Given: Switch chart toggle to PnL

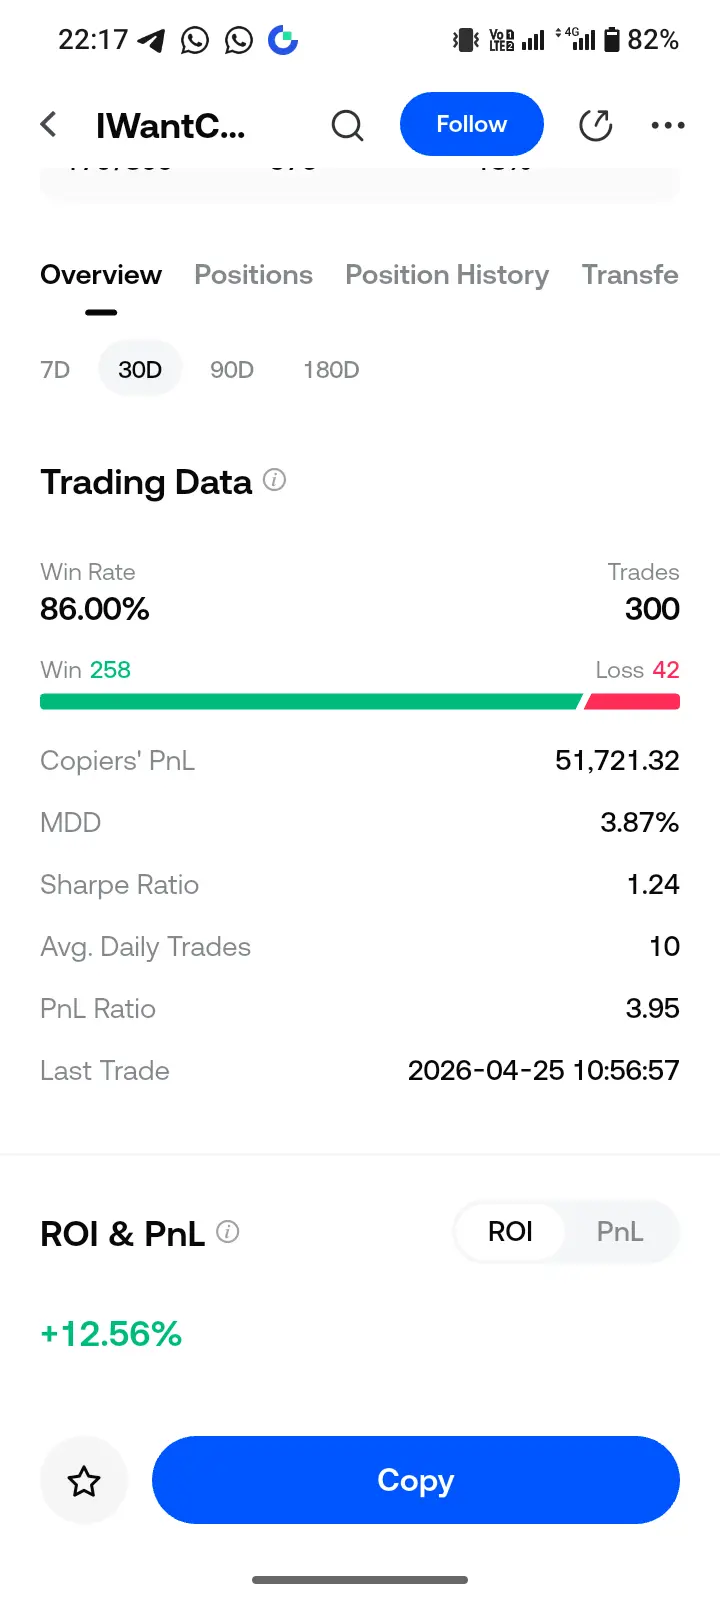Looking at the screenshot, I should (619, 1232).
